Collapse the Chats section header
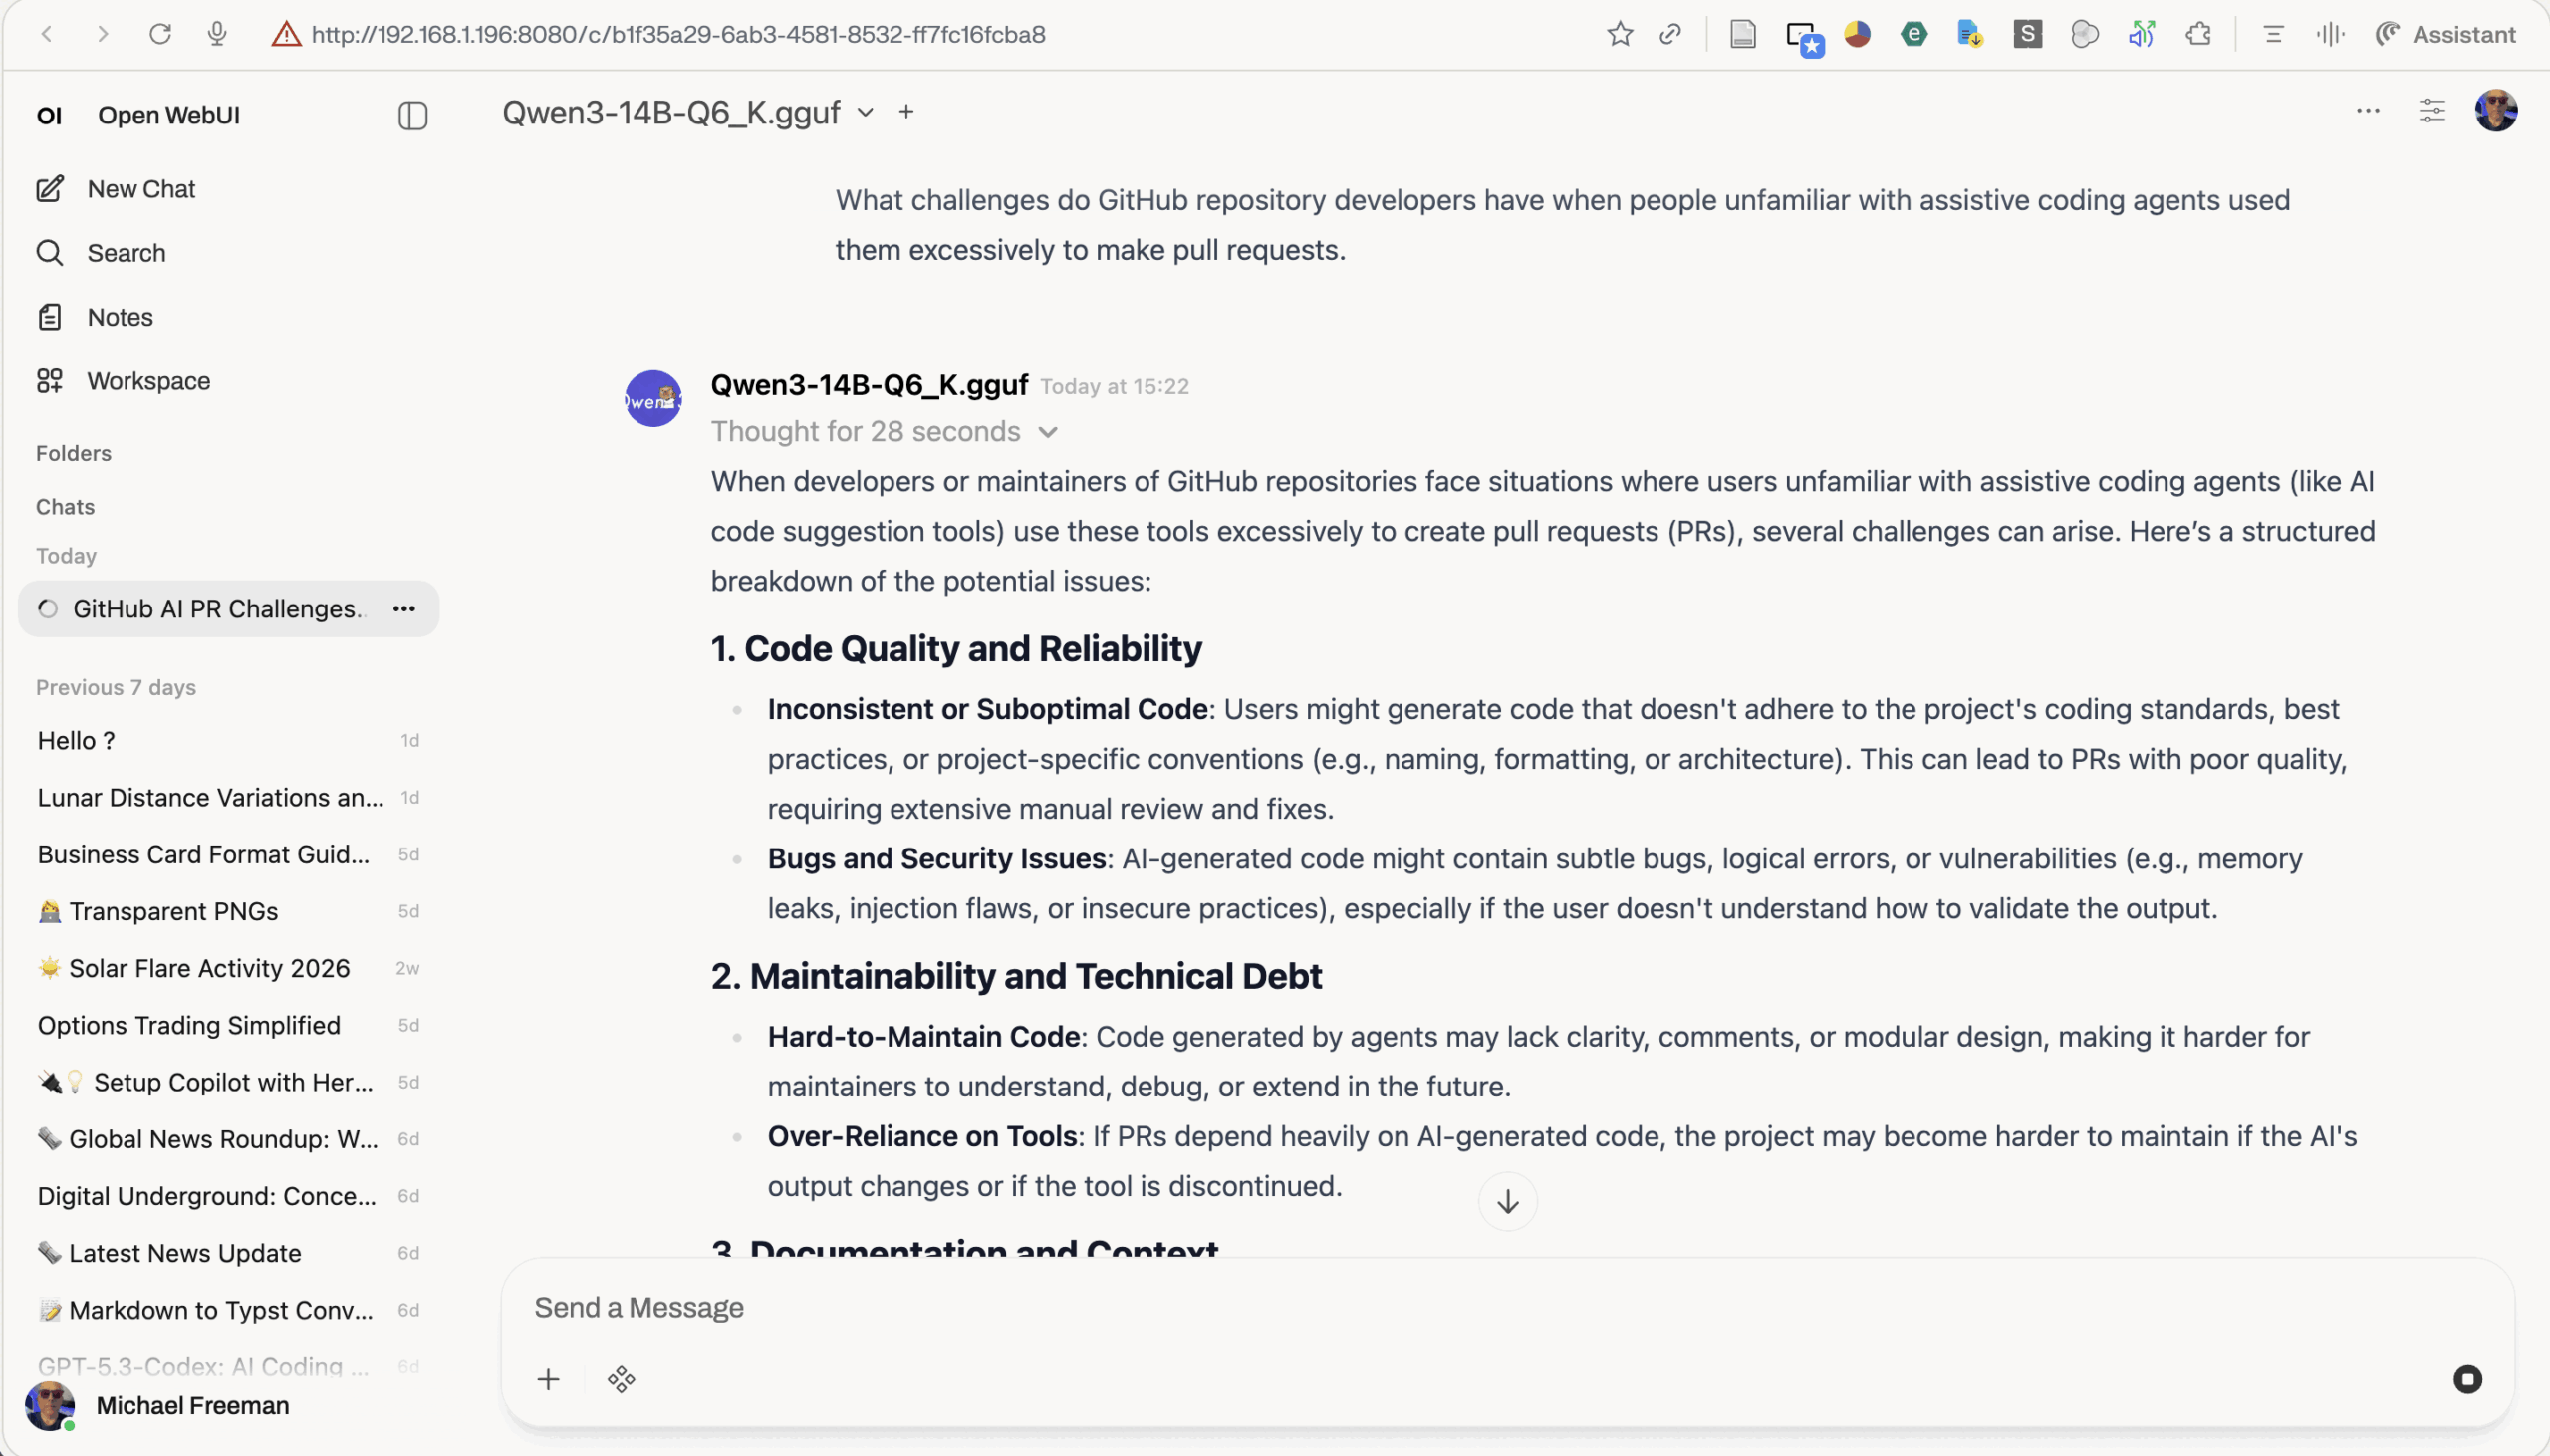 tap(65, 507)
